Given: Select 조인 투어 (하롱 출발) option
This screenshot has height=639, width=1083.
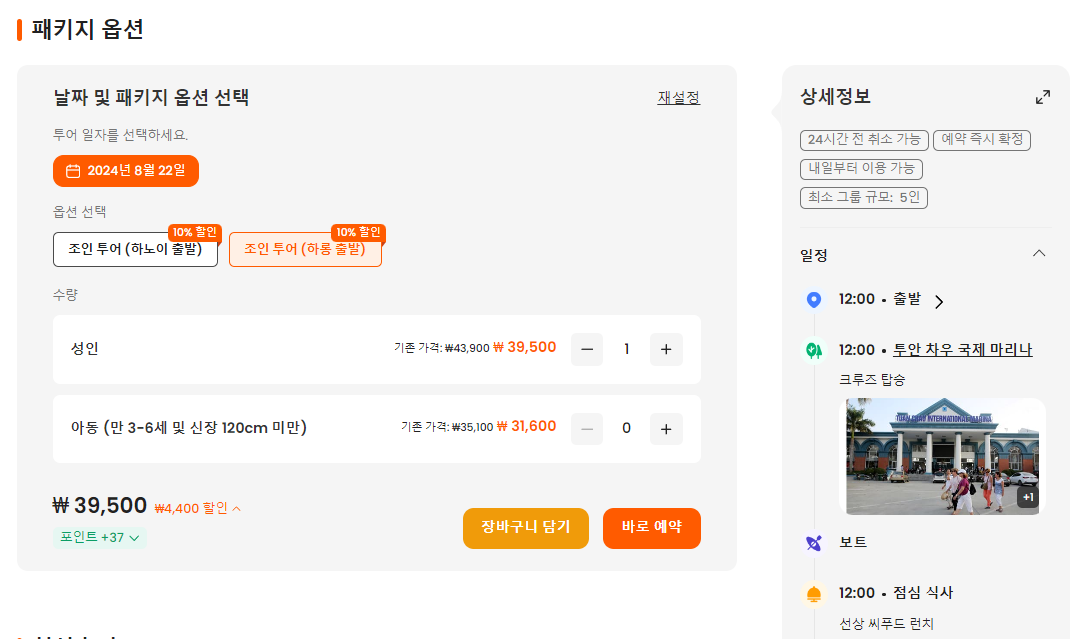Looking at the screenshot, I should pos(305,249).
